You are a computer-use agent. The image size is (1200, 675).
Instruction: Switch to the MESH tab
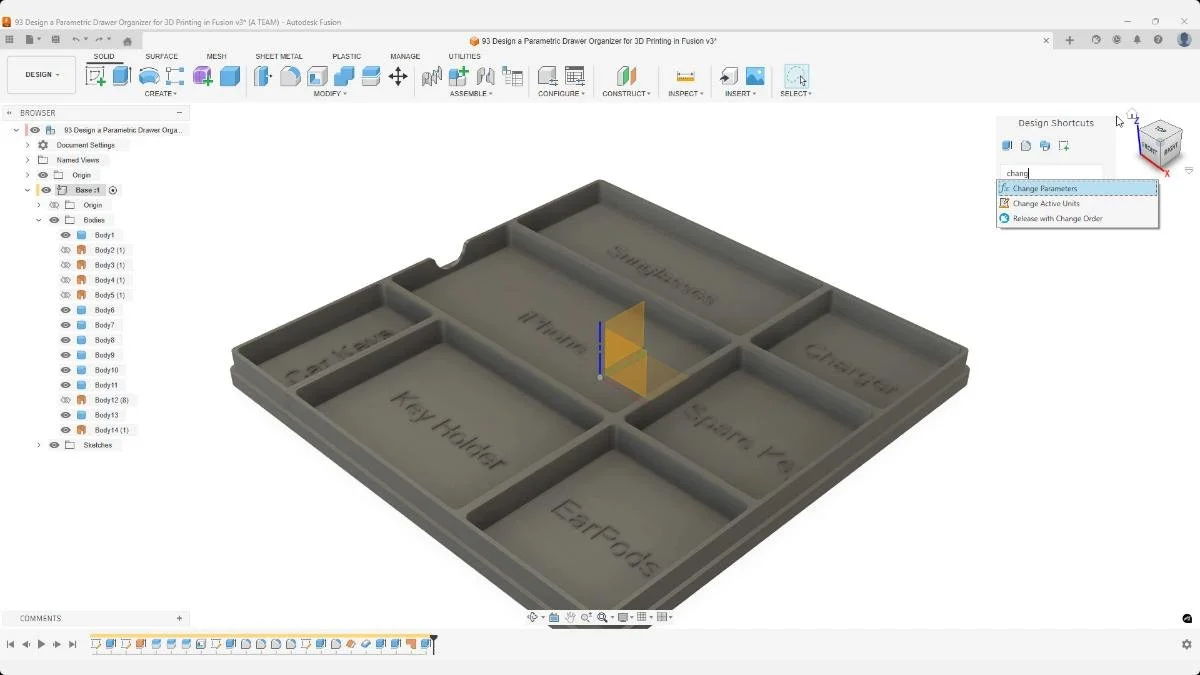point(216,57)
